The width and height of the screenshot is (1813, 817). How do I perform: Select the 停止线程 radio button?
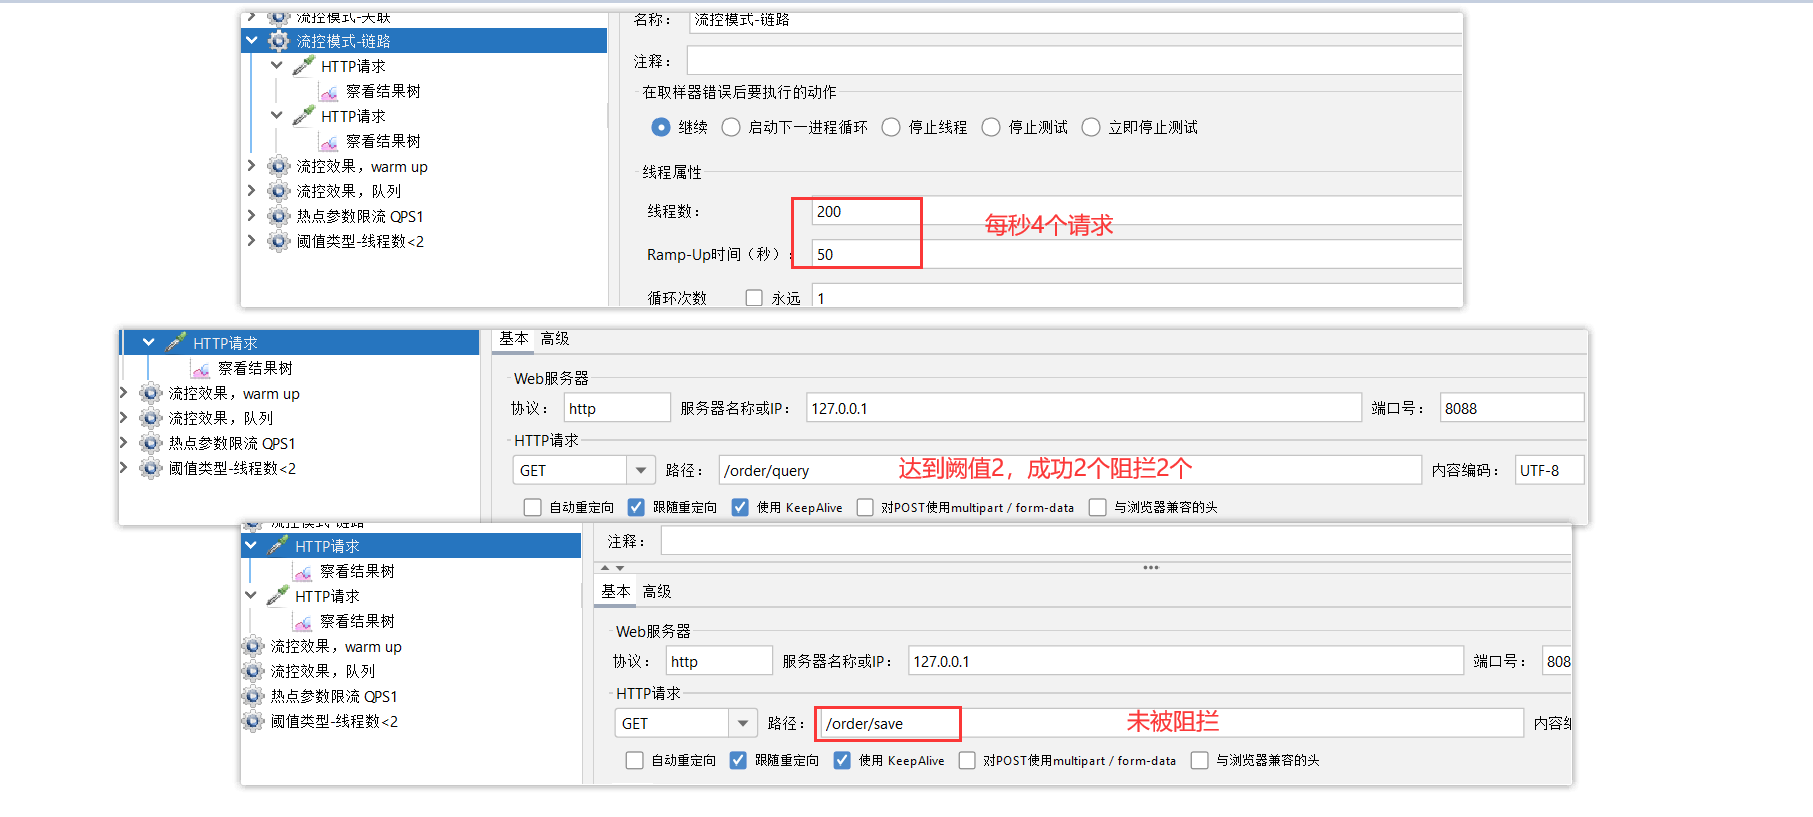891,127
